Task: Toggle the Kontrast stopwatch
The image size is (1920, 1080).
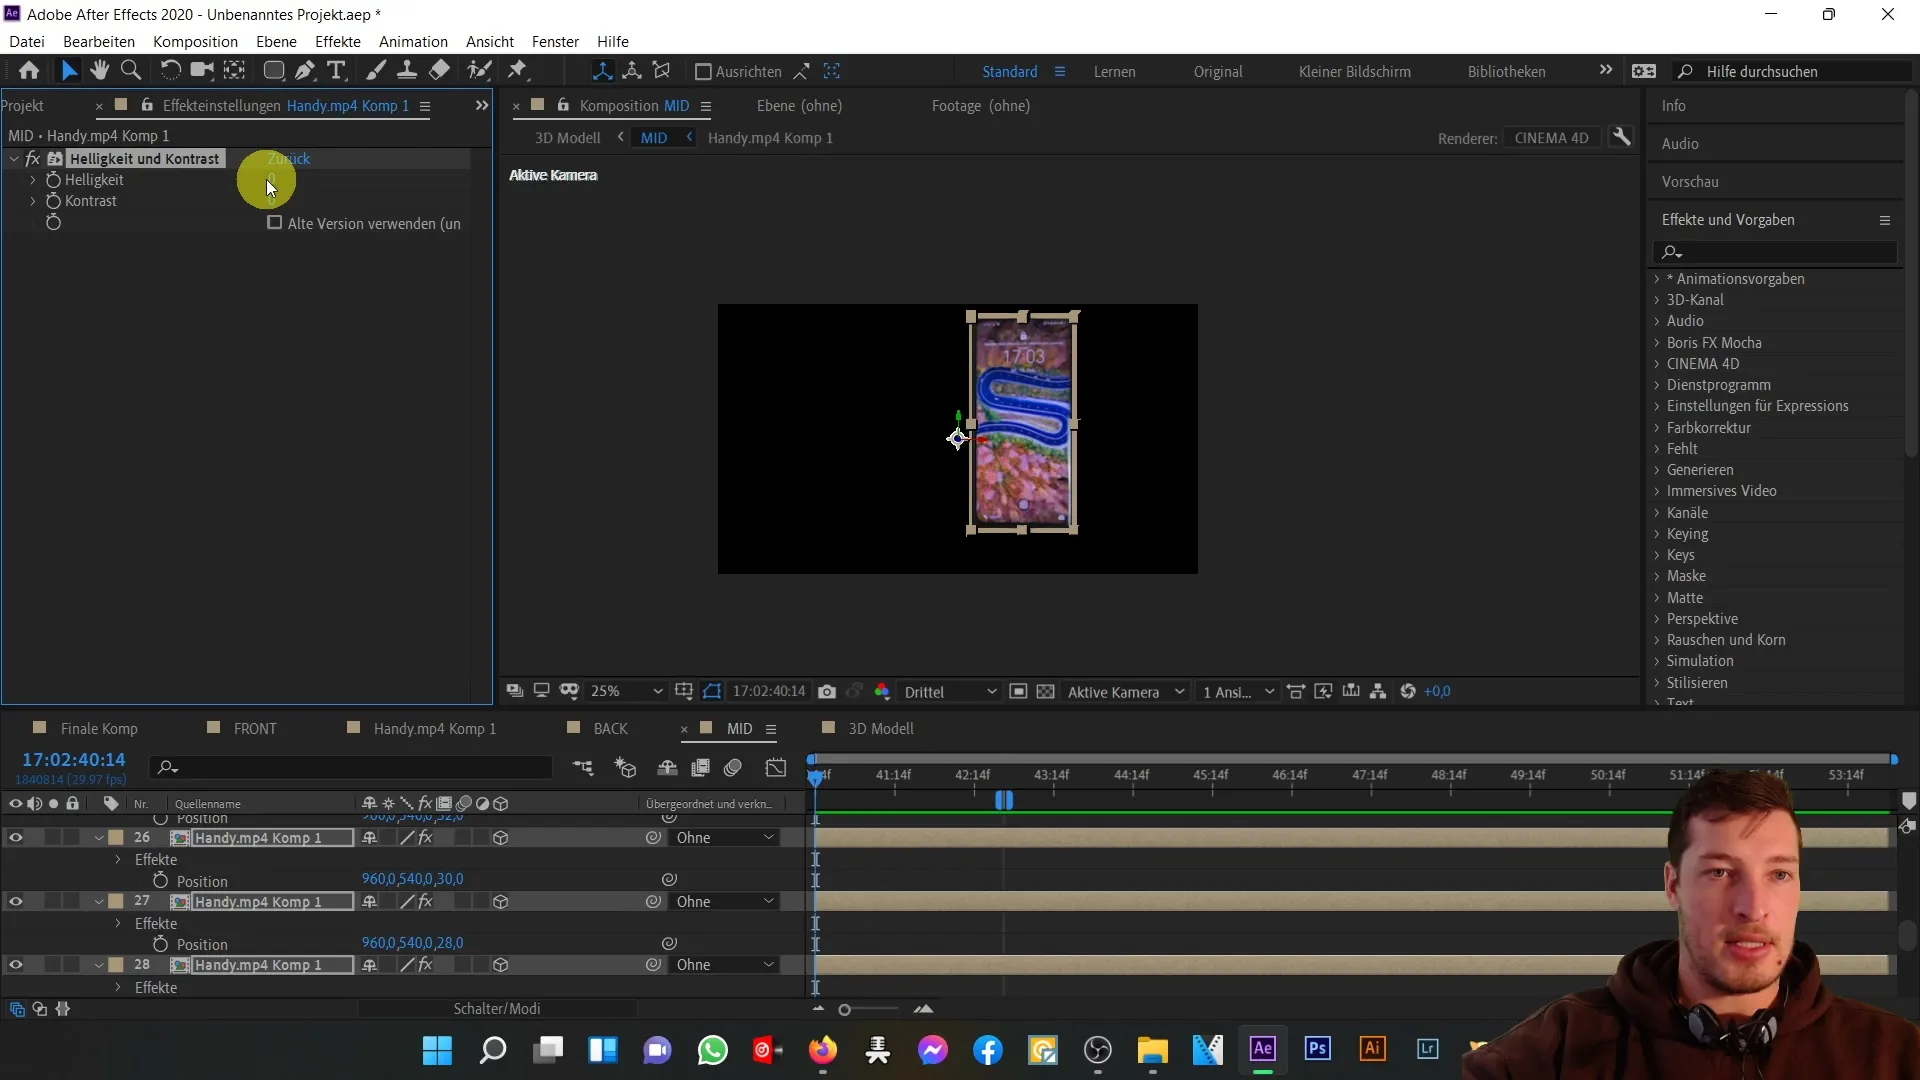Action: [54, 201]
